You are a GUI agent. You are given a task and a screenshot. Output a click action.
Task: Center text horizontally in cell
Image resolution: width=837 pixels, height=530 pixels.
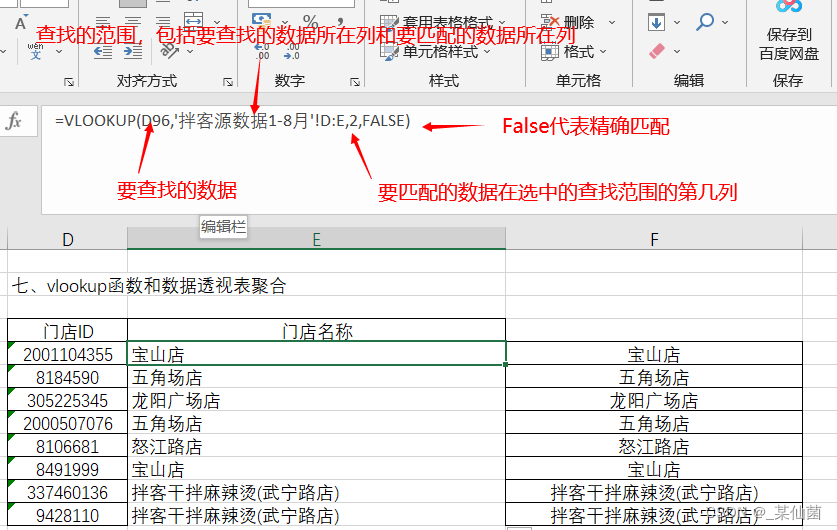(x=132, y=22)
